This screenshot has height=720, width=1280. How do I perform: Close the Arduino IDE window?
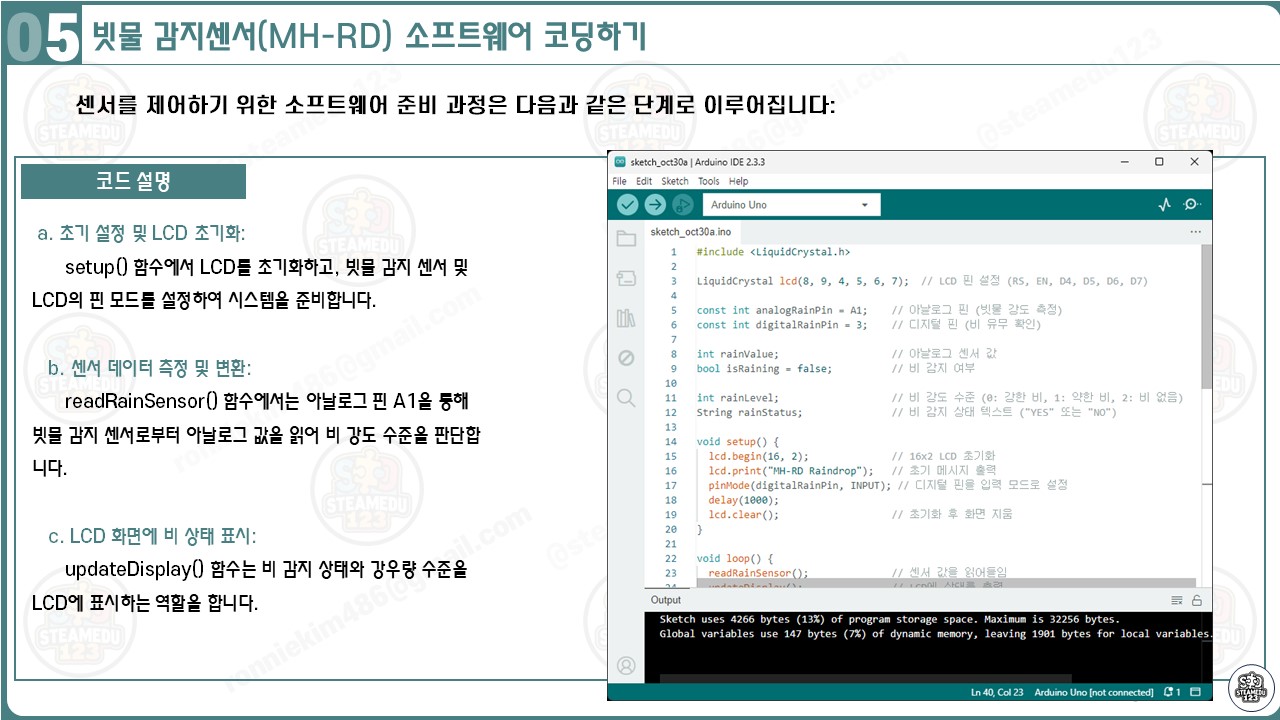point(1194,162)
